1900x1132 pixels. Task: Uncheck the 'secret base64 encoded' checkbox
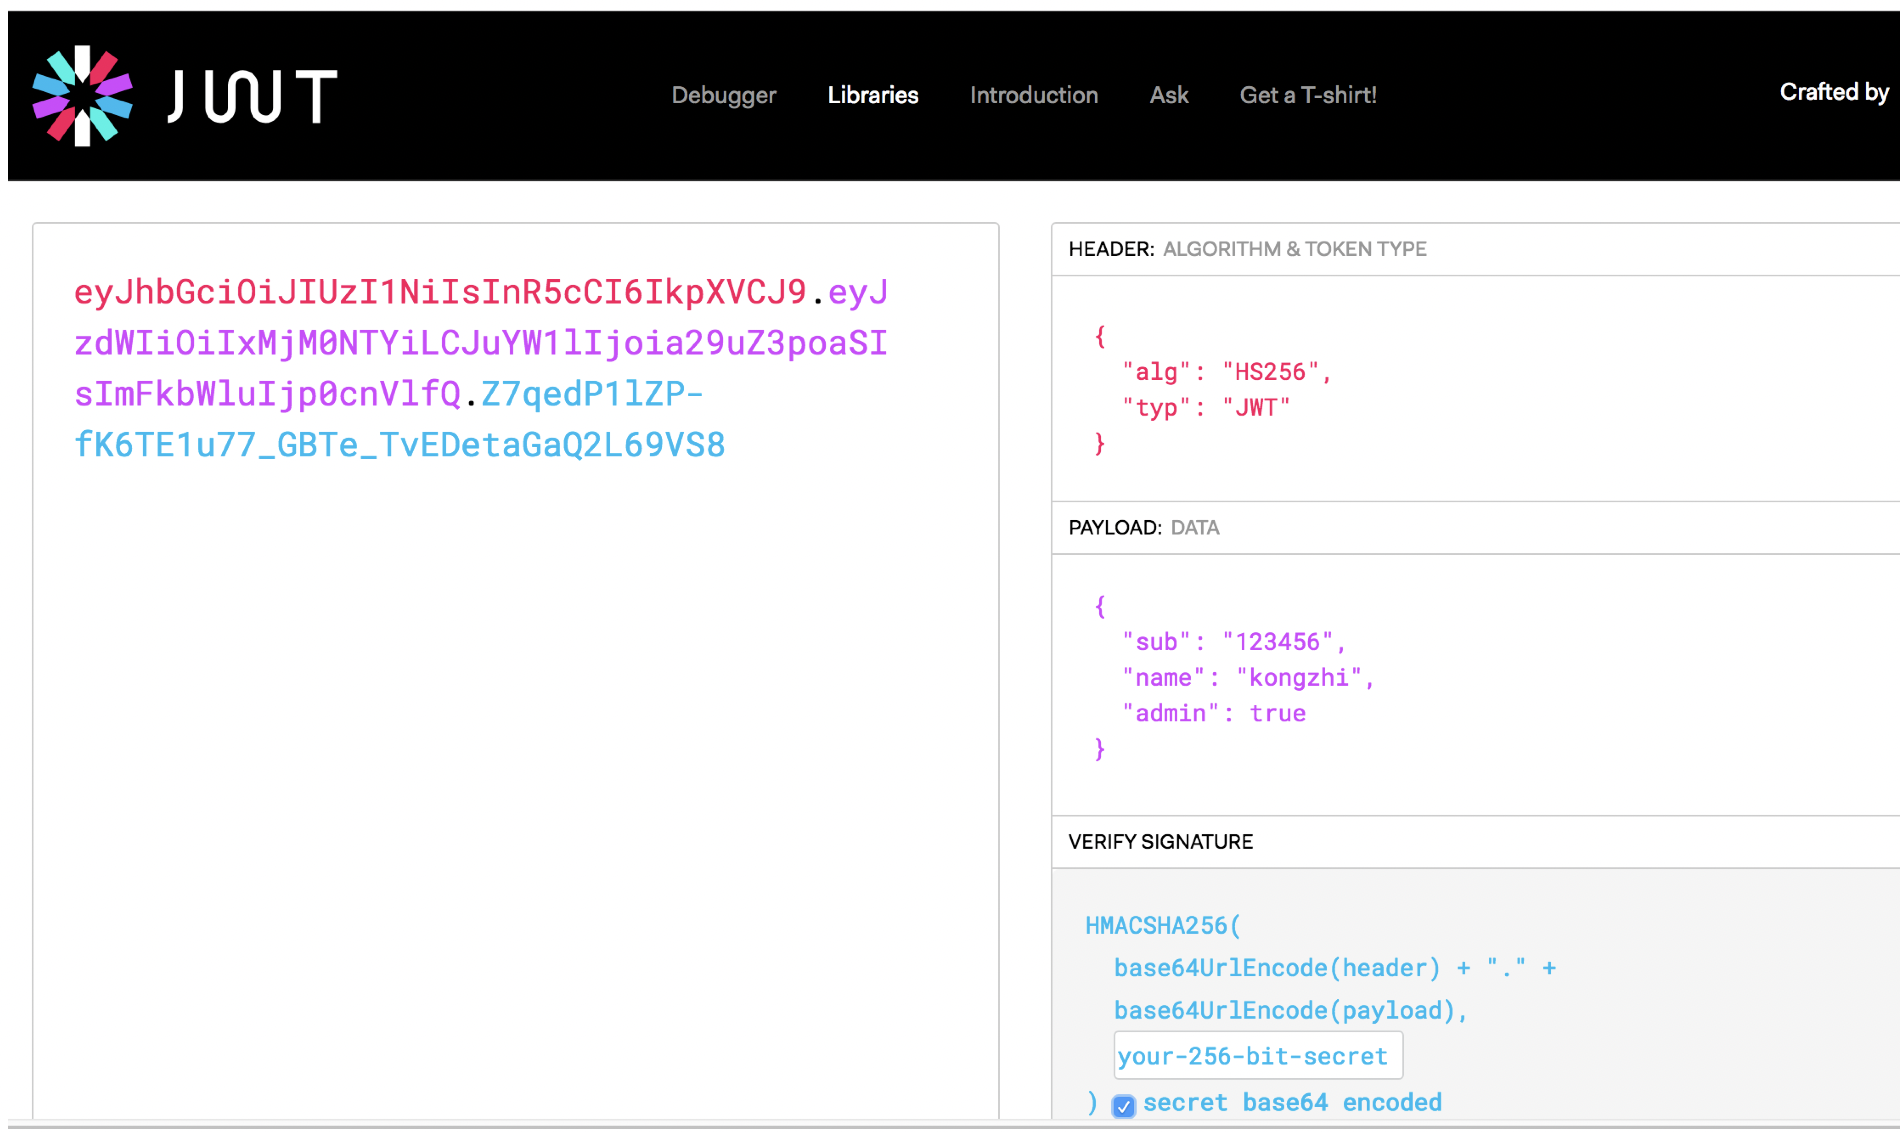pos(1123,1106)
